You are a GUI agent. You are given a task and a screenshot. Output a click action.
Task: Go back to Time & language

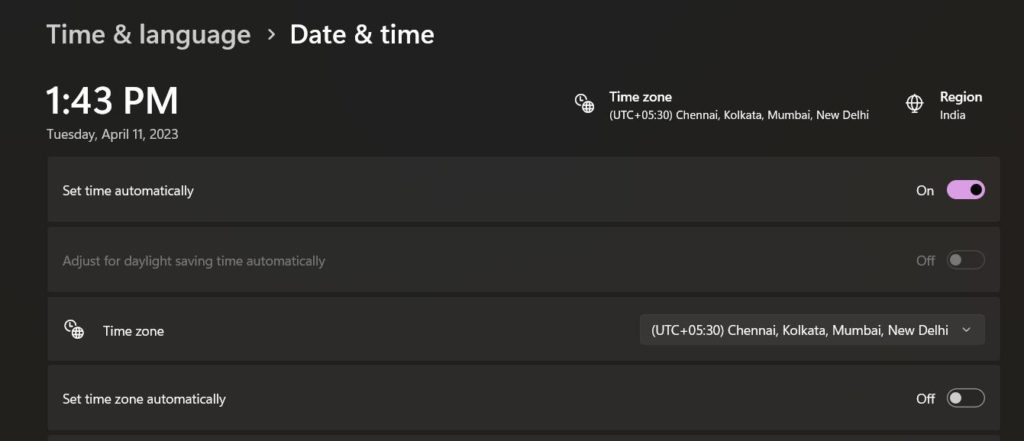(148, 35)
